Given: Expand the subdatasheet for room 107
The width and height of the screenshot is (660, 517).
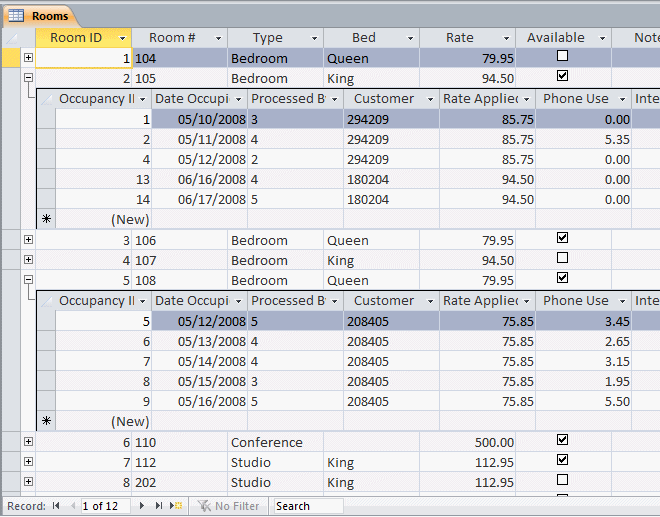Looking at the screenshot, I should pyautogui.click(x=28, y=259).
